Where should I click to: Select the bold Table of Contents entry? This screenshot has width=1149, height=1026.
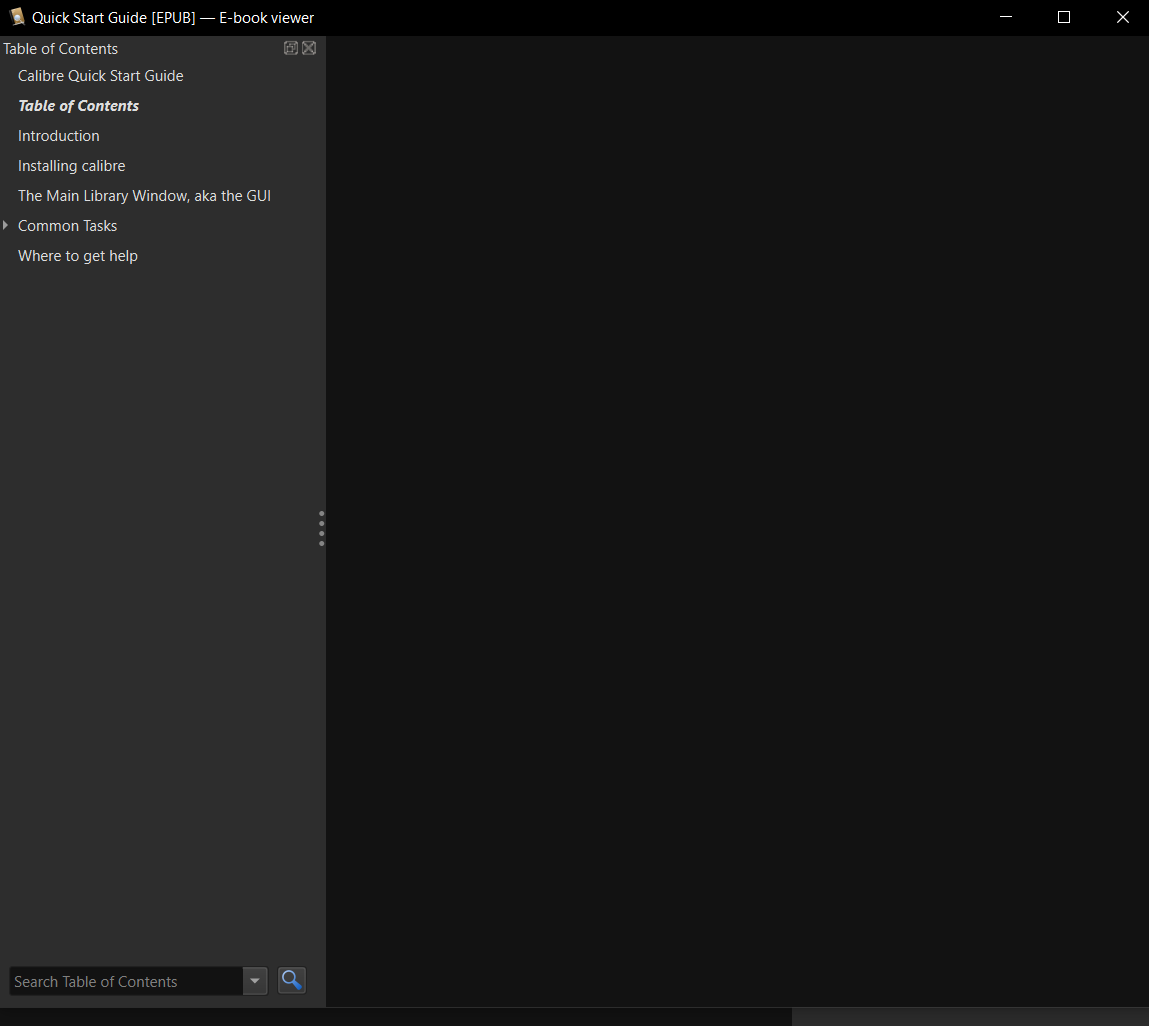[x=78, y=106]
